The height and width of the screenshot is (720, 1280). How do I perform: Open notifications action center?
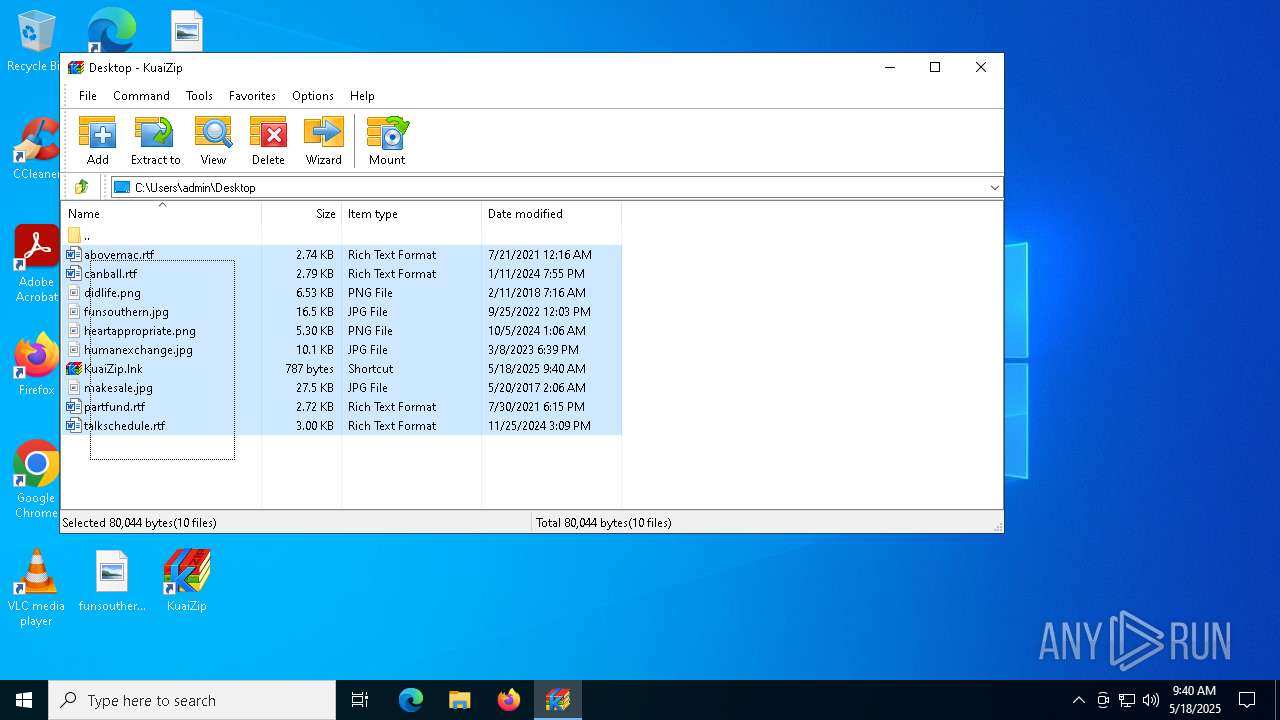pos(1247,700)
